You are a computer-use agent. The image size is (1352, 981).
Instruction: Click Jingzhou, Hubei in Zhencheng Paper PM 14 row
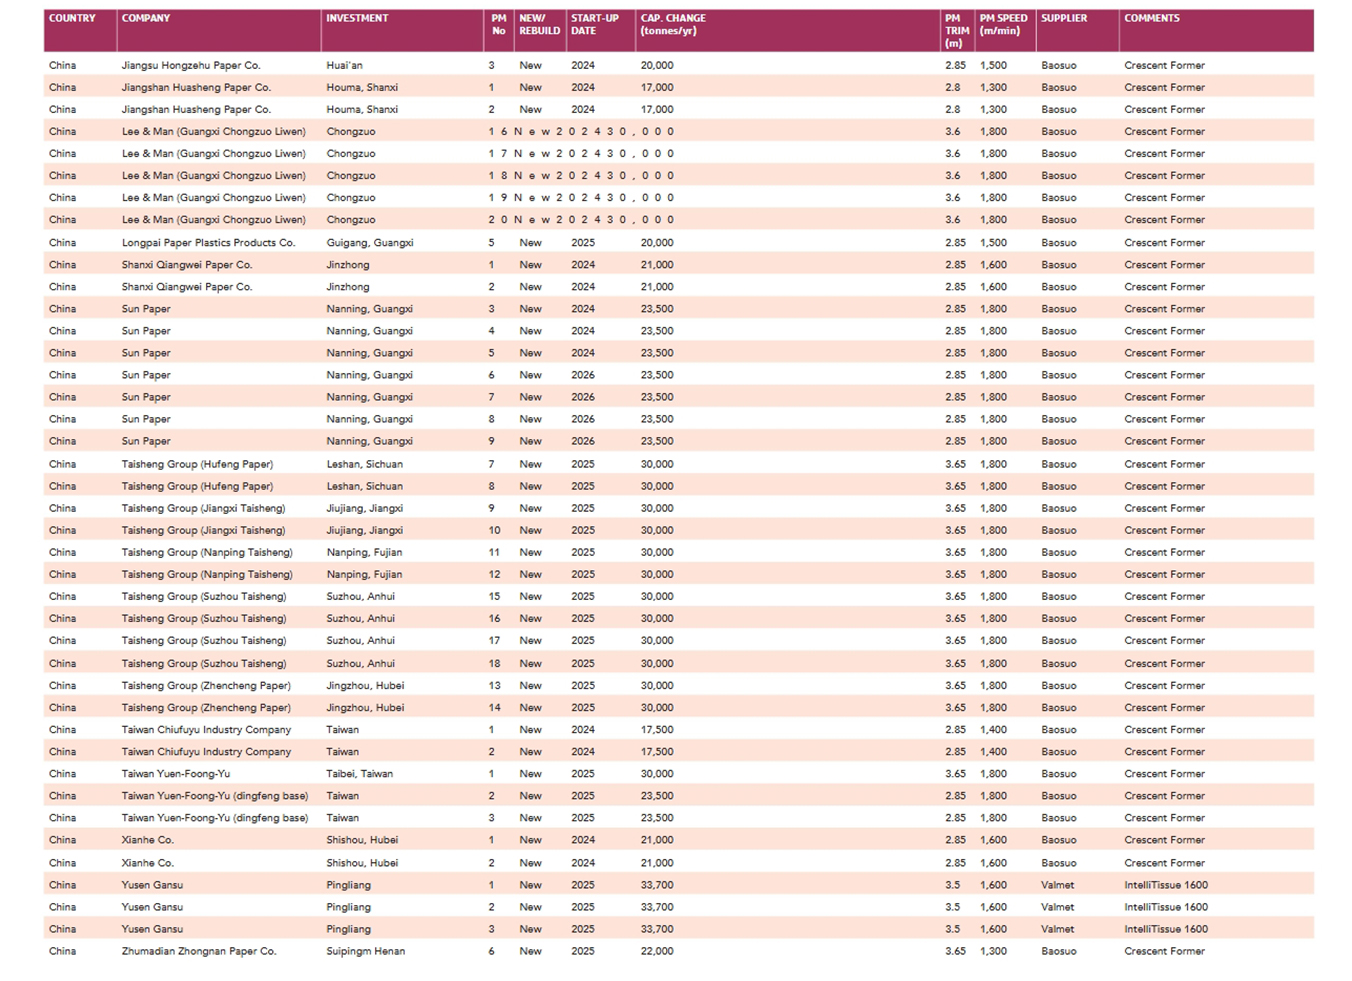[x=366, y=707]
